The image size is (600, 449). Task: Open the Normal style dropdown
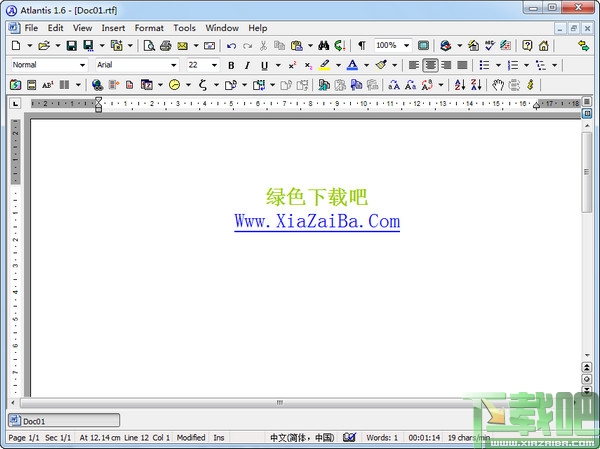point(82,65)
